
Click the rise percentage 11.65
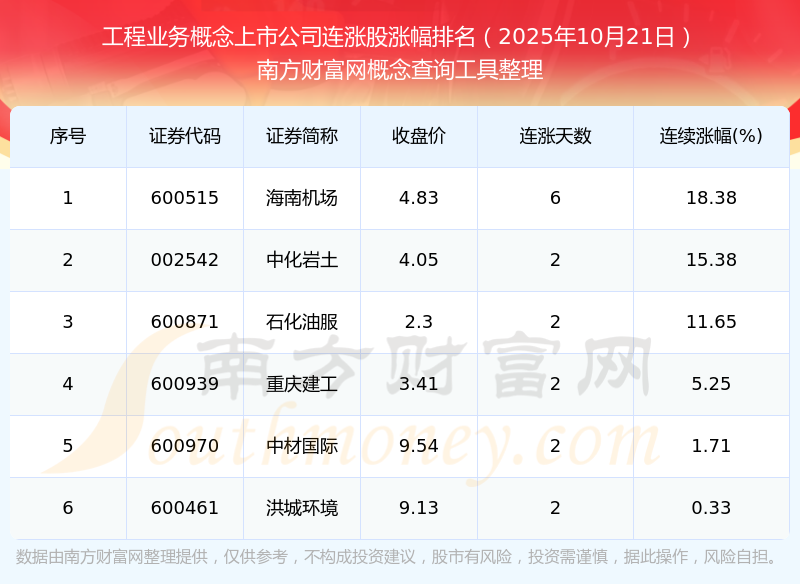point(711,322)
